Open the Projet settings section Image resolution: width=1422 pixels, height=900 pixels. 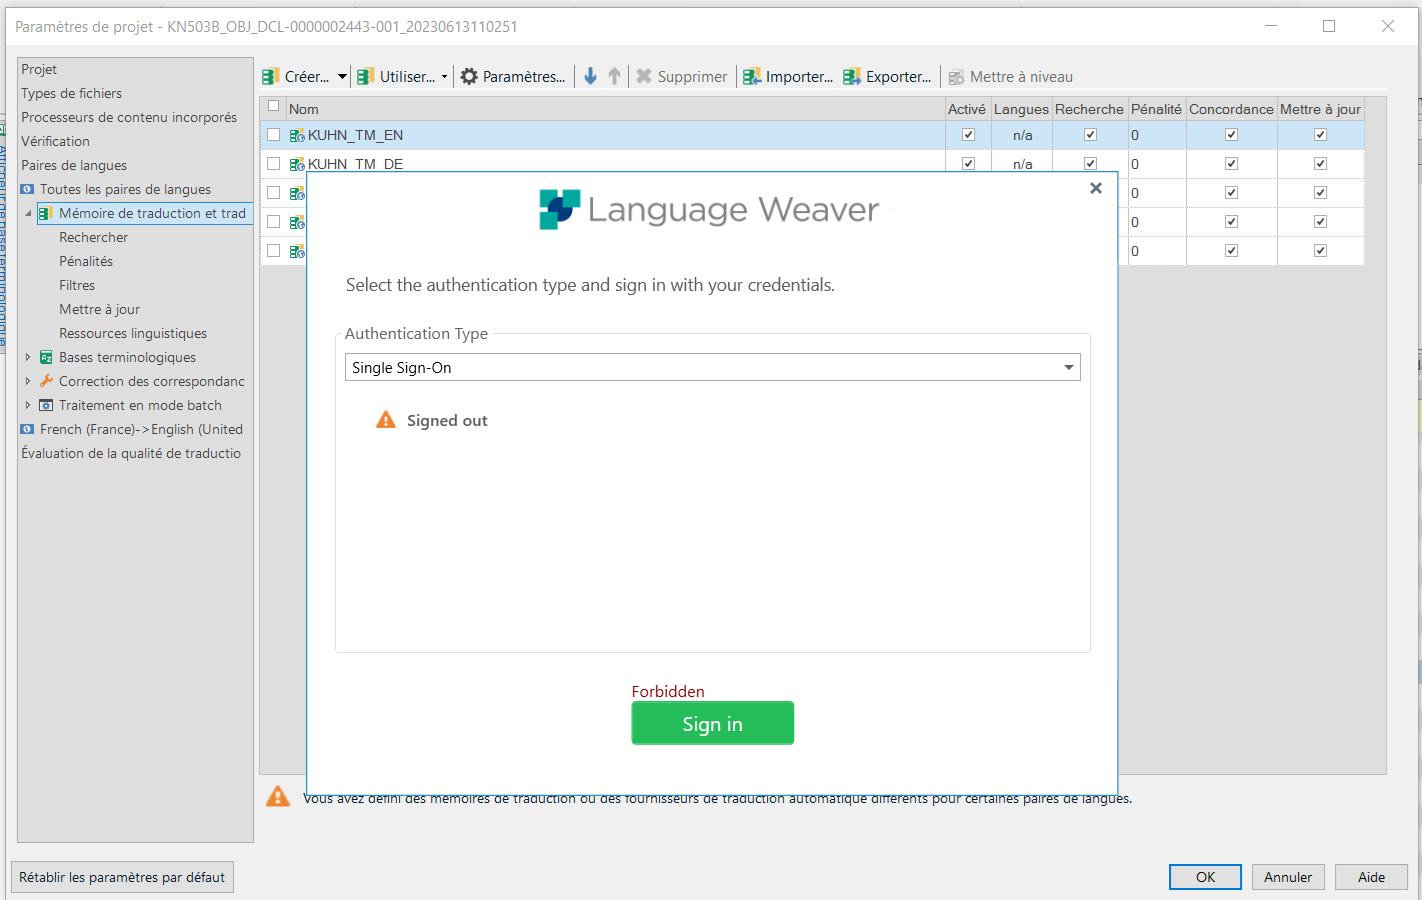tap(37, 68)
